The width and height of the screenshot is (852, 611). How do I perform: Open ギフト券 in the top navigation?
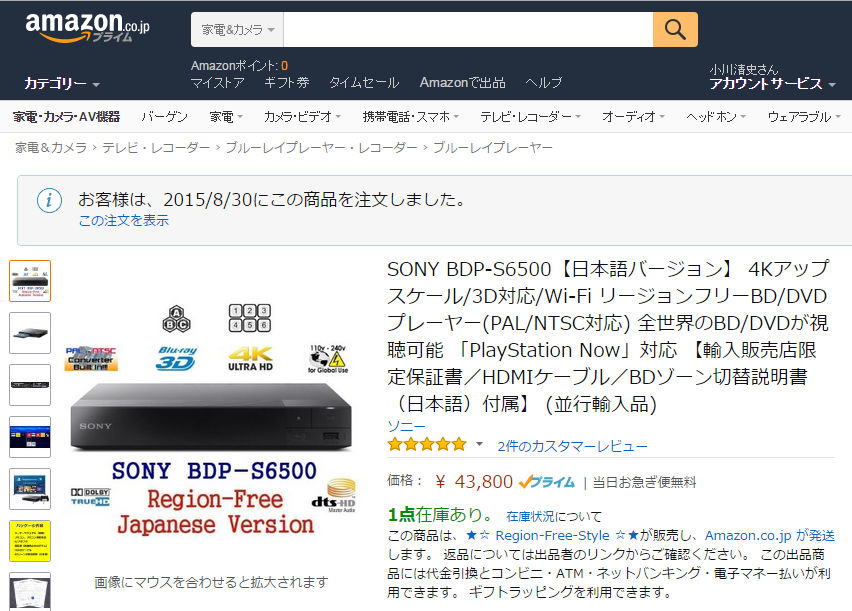click(x=286, y=83)
